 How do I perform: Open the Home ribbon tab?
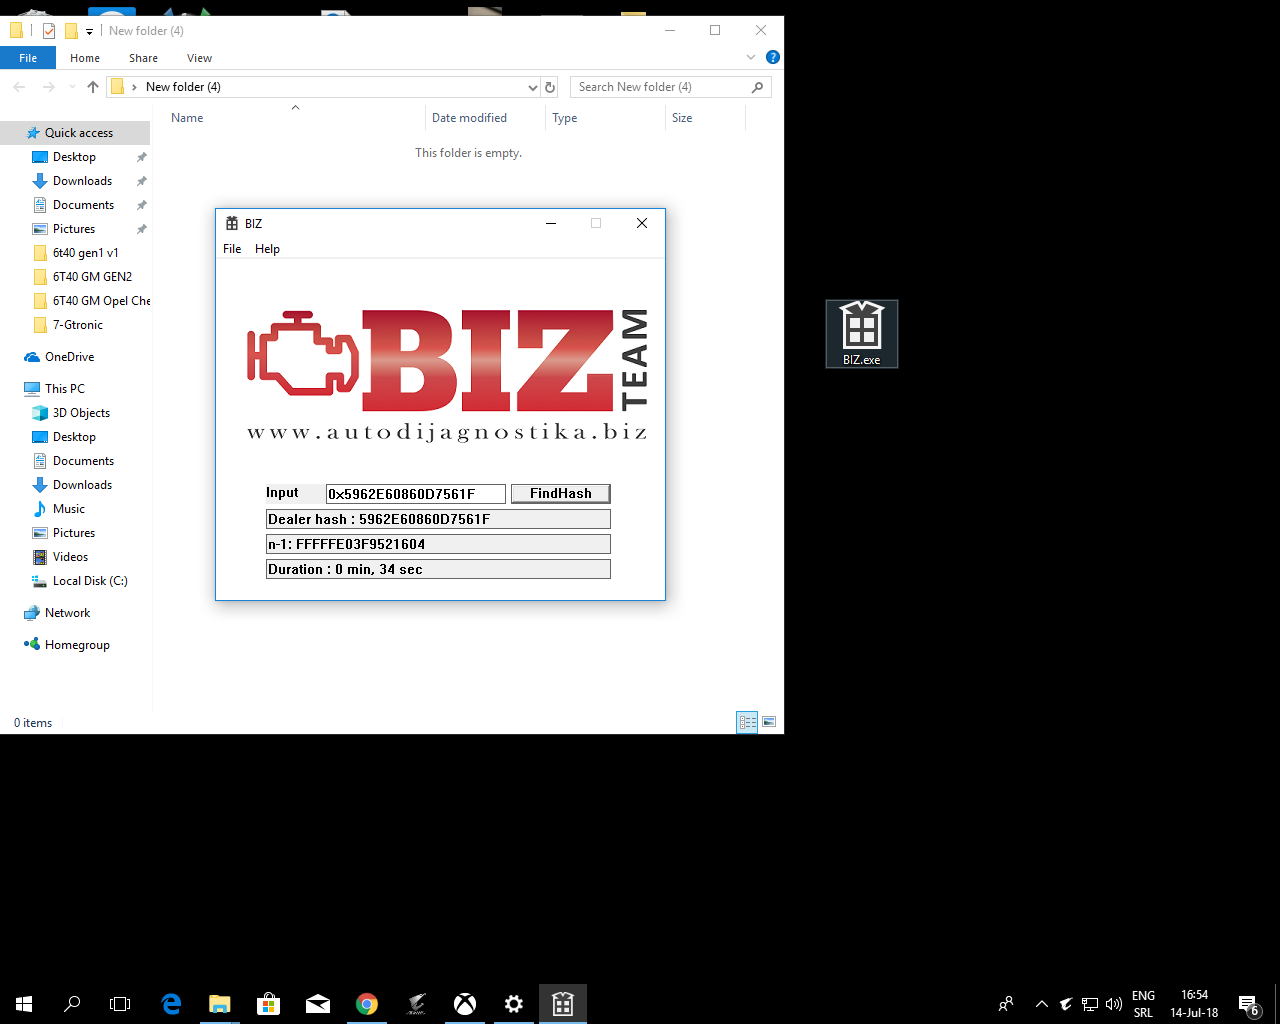pos(85,58)
